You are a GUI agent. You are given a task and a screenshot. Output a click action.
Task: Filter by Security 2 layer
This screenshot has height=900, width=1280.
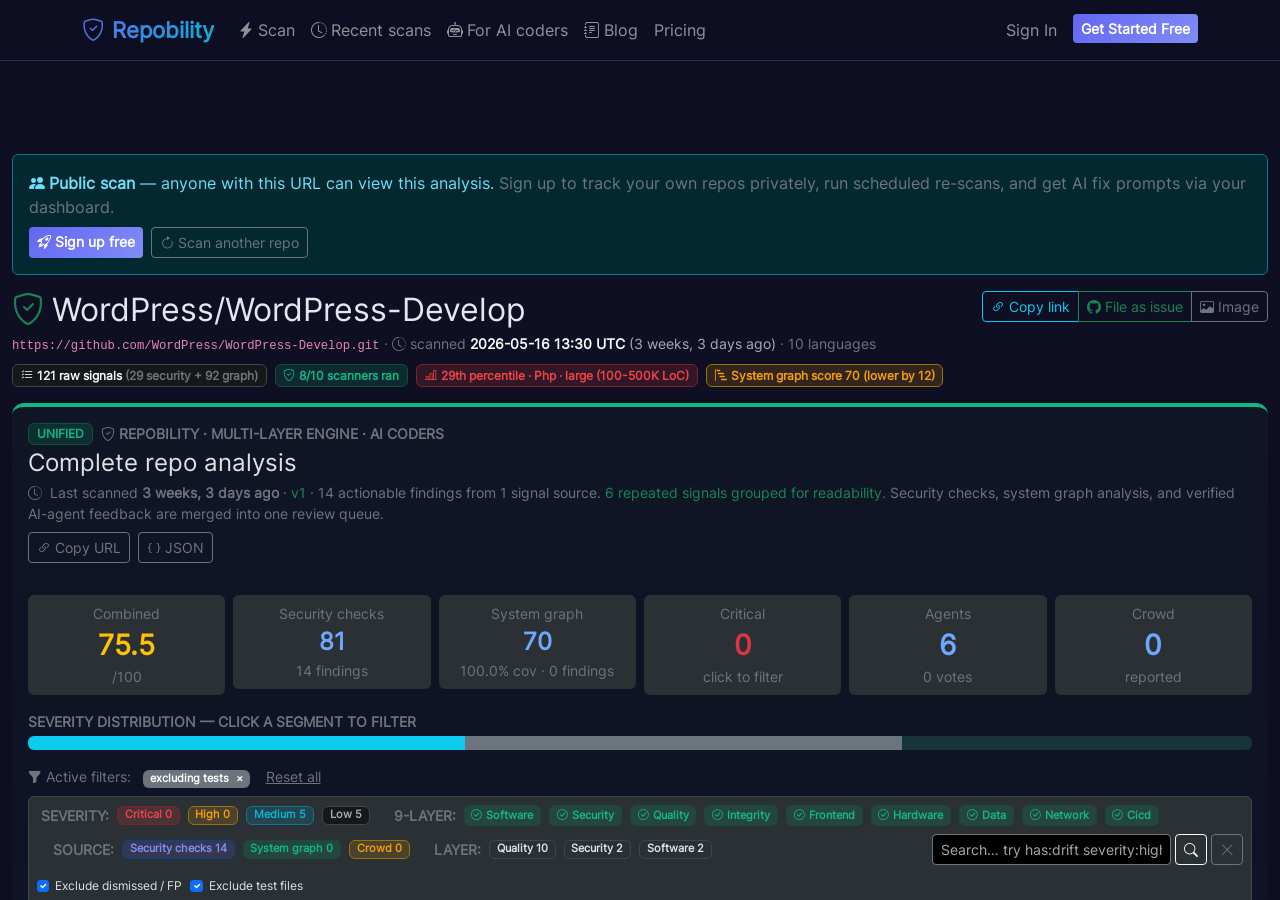(x=597, y=849)
